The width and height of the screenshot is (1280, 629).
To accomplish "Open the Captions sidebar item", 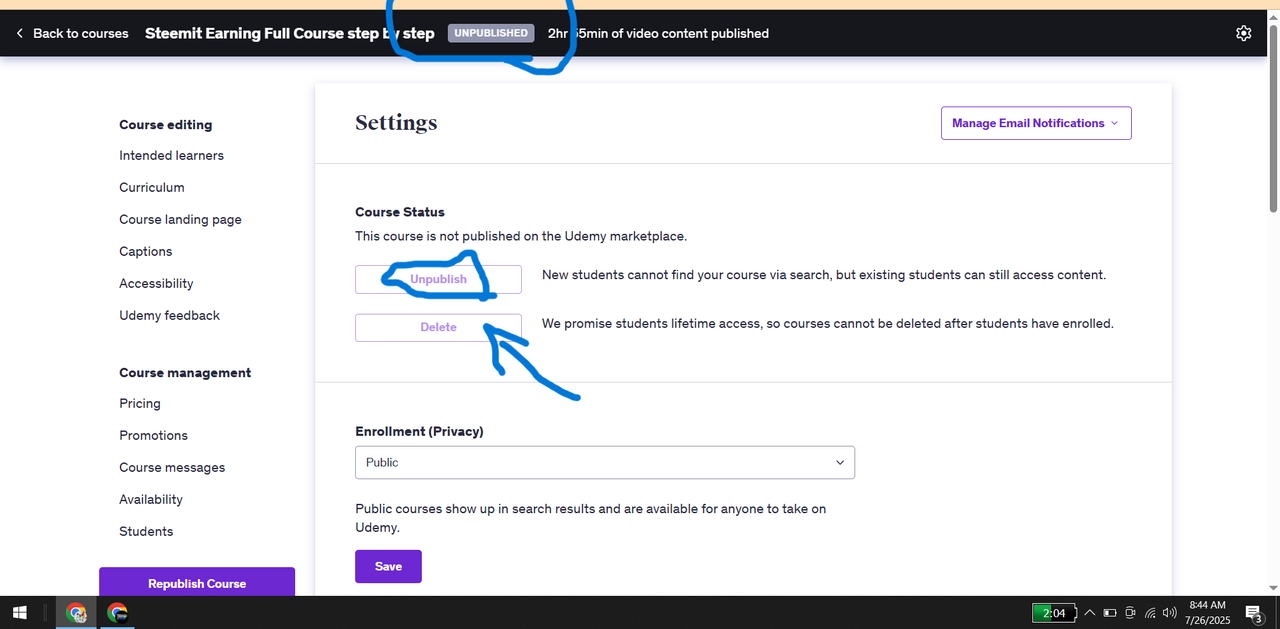I will (x=146, y=251).
